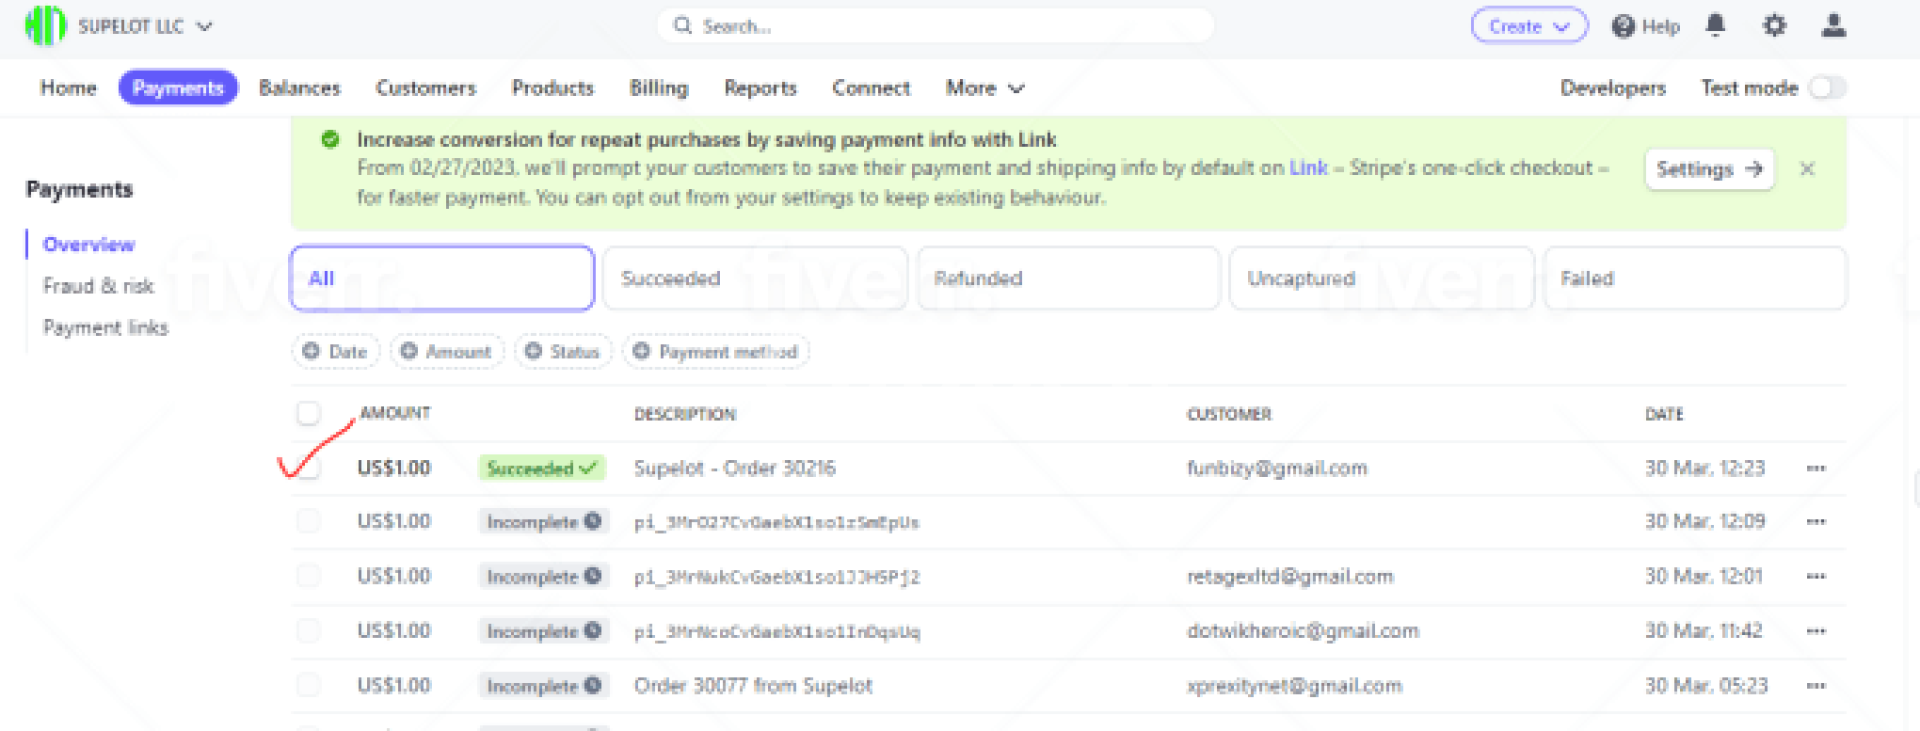Open the Fraud & risk sidebar link
The height and width of the screenshot is (731, 1920).
(x=98, y=286)
